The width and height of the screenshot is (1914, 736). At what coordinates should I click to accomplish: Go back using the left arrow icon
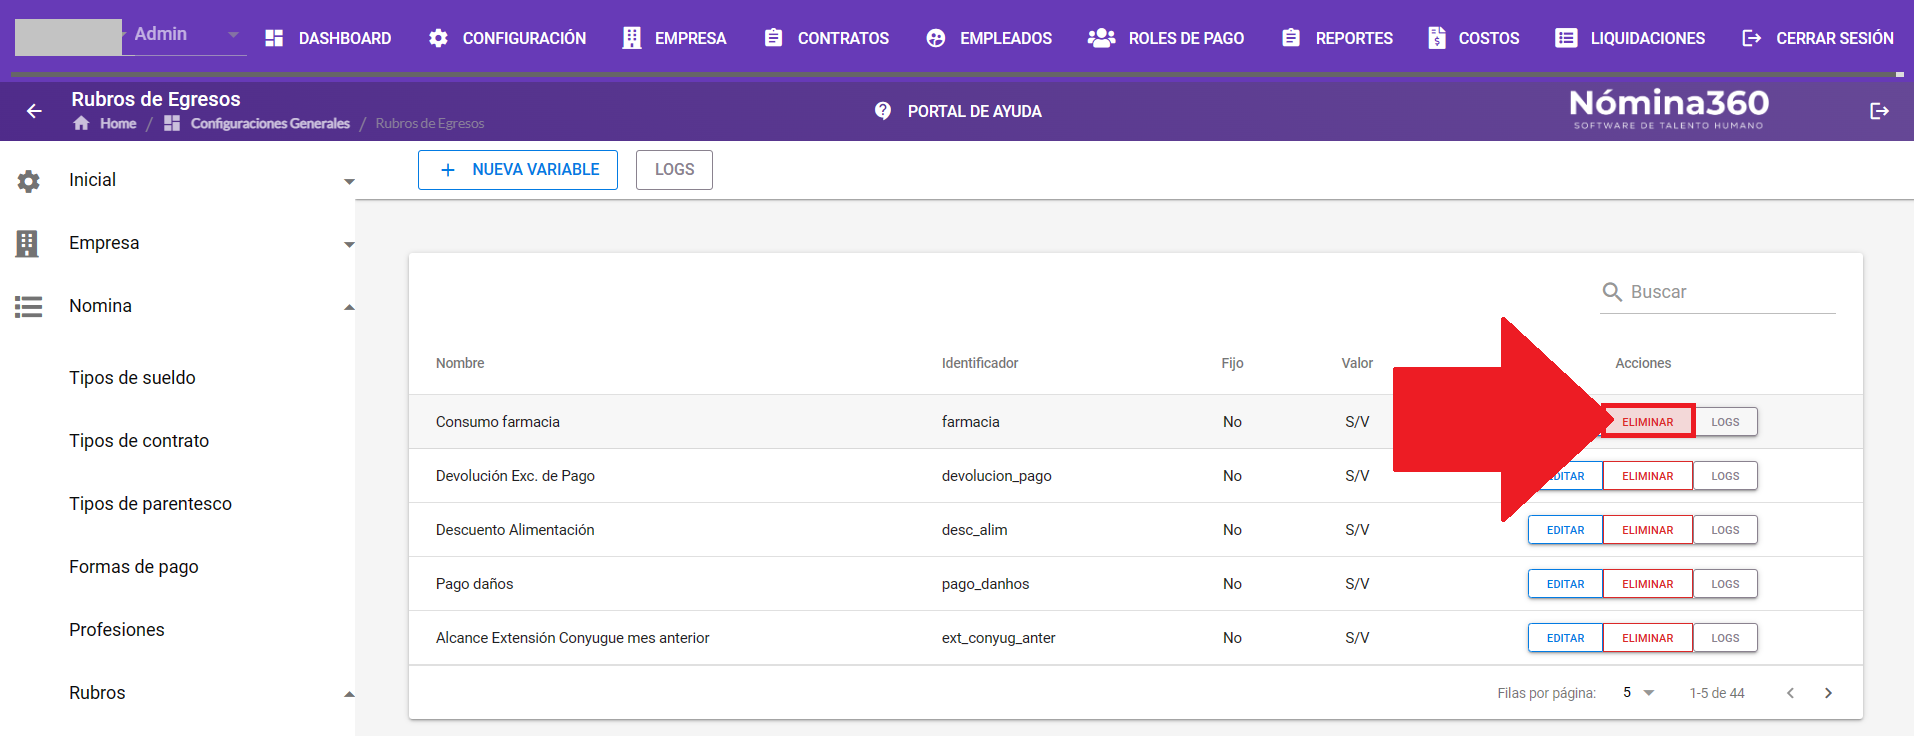[34, 111]
